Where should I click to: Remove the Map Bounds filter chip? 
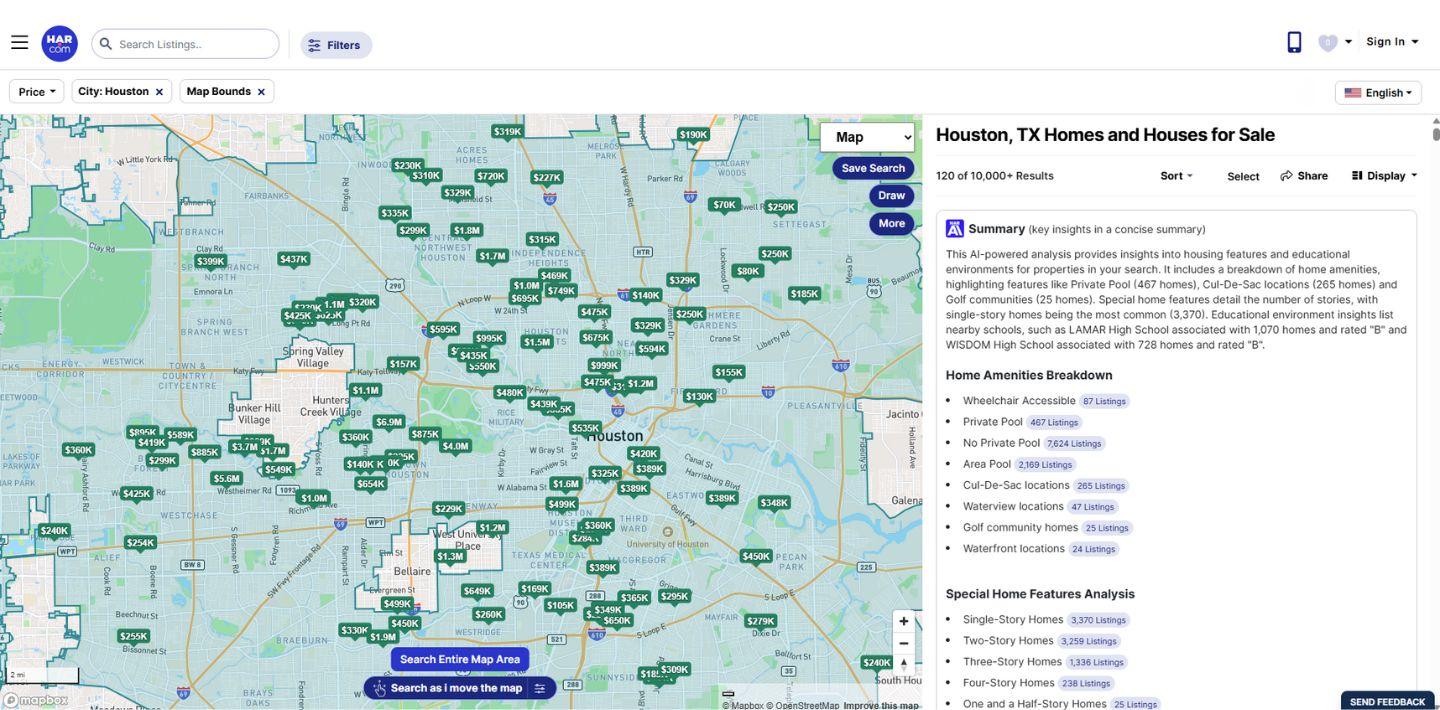point(261,92)
